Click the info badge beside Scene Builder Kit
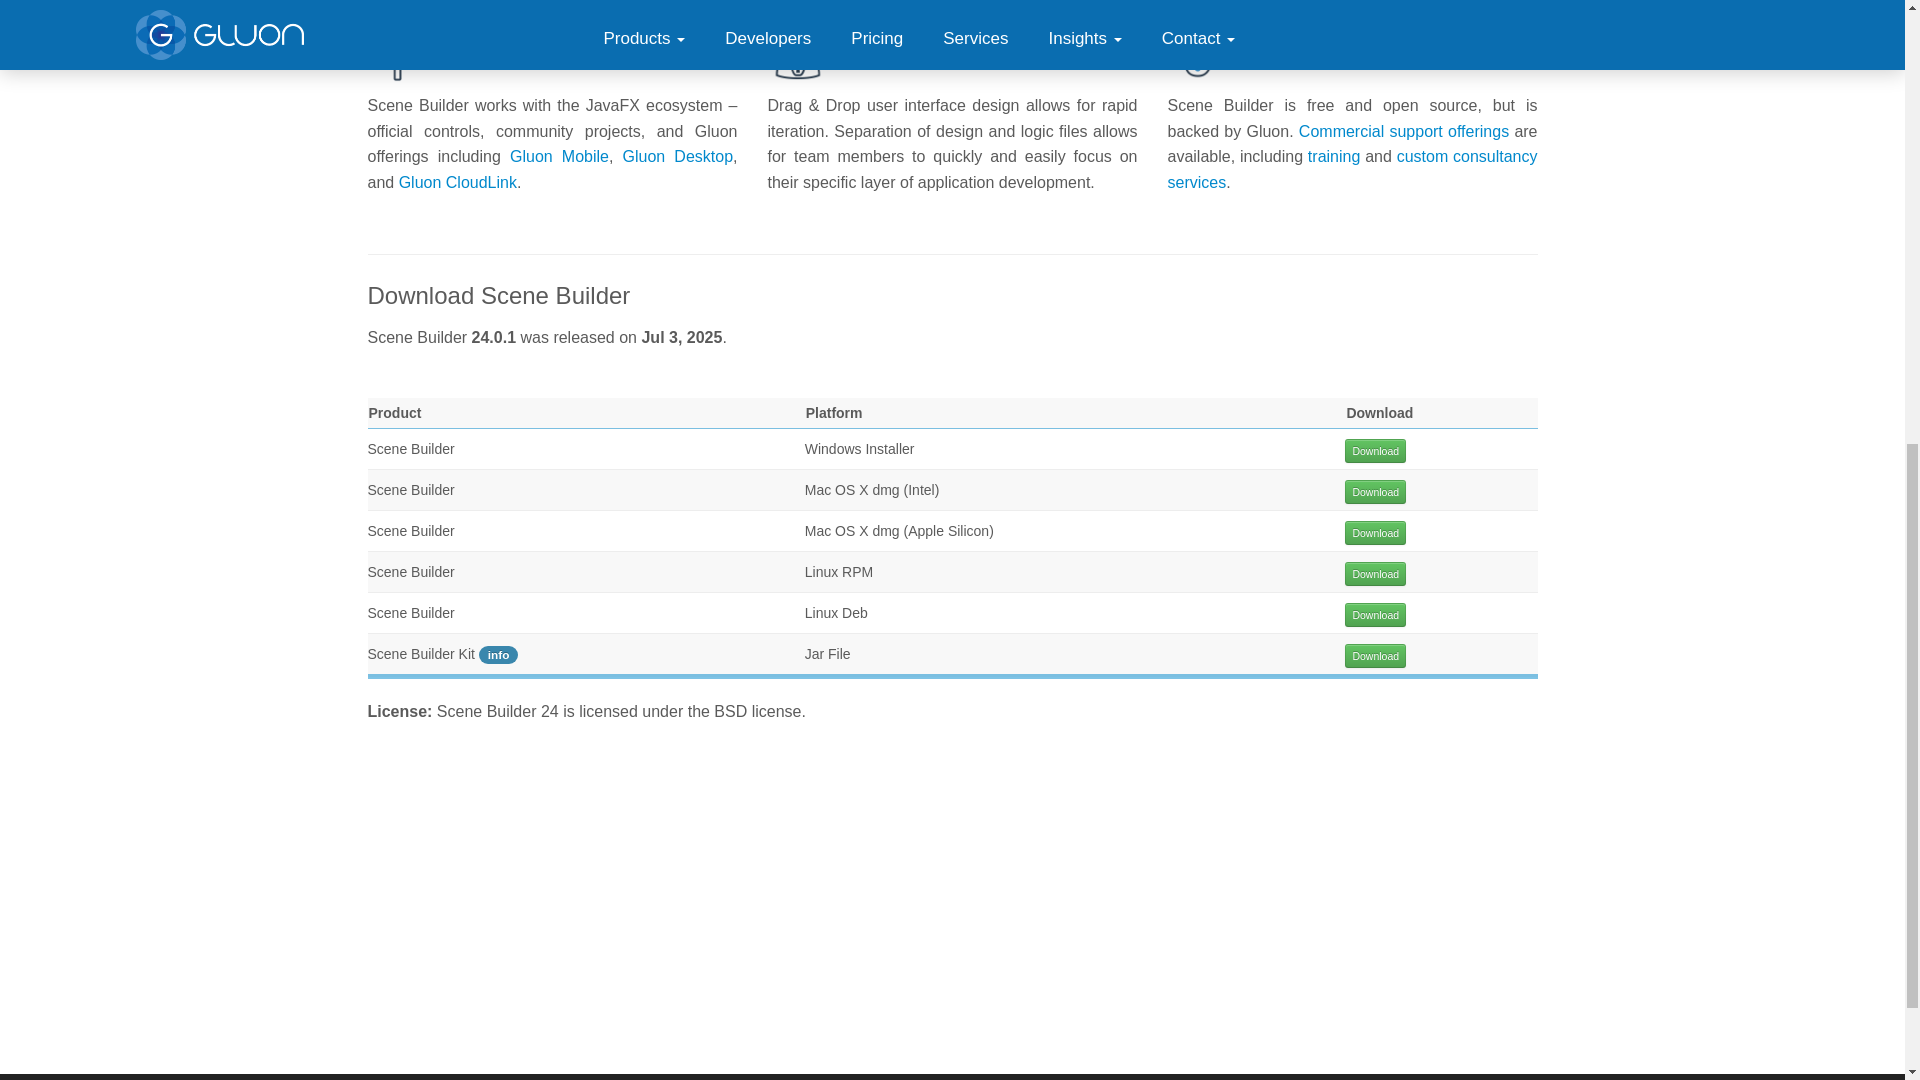 498,655
